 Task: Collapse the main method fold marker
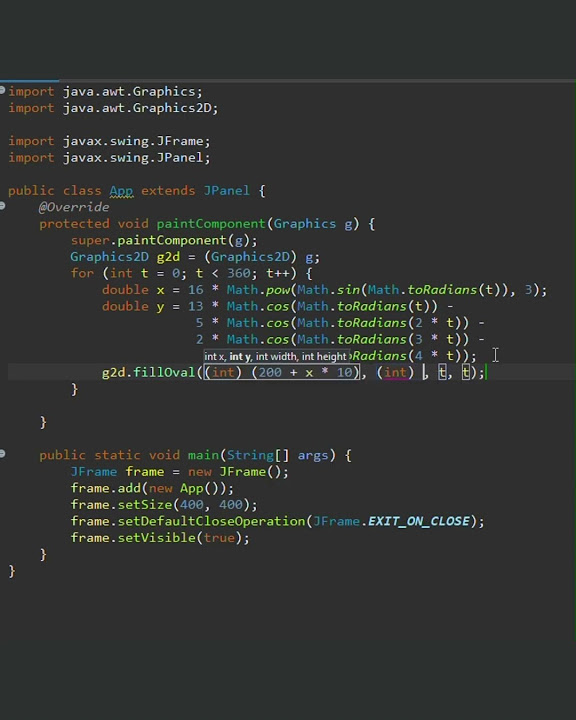coord(2,454)
